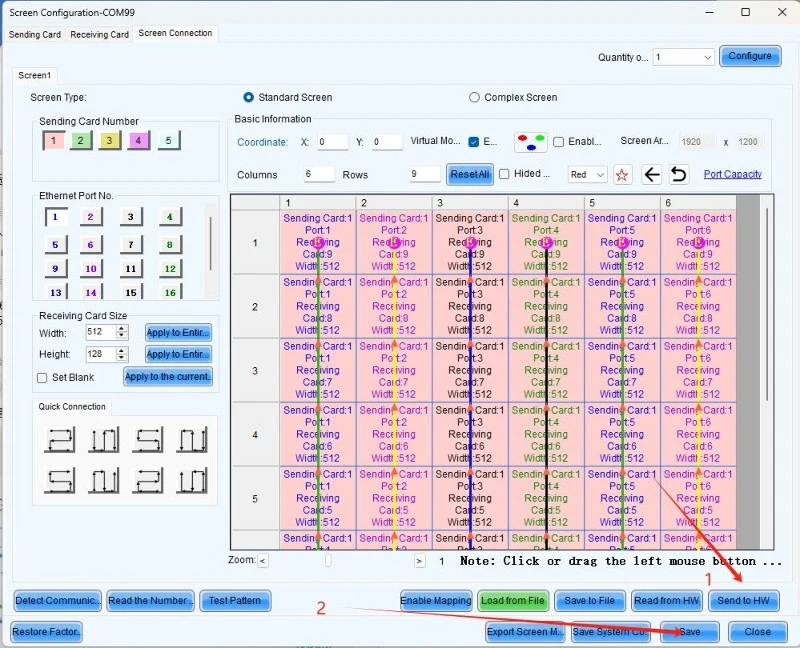
Task: Select the third Quick Connection pattern in the top row
Action: pyautogui.click(x=148, y=440)
